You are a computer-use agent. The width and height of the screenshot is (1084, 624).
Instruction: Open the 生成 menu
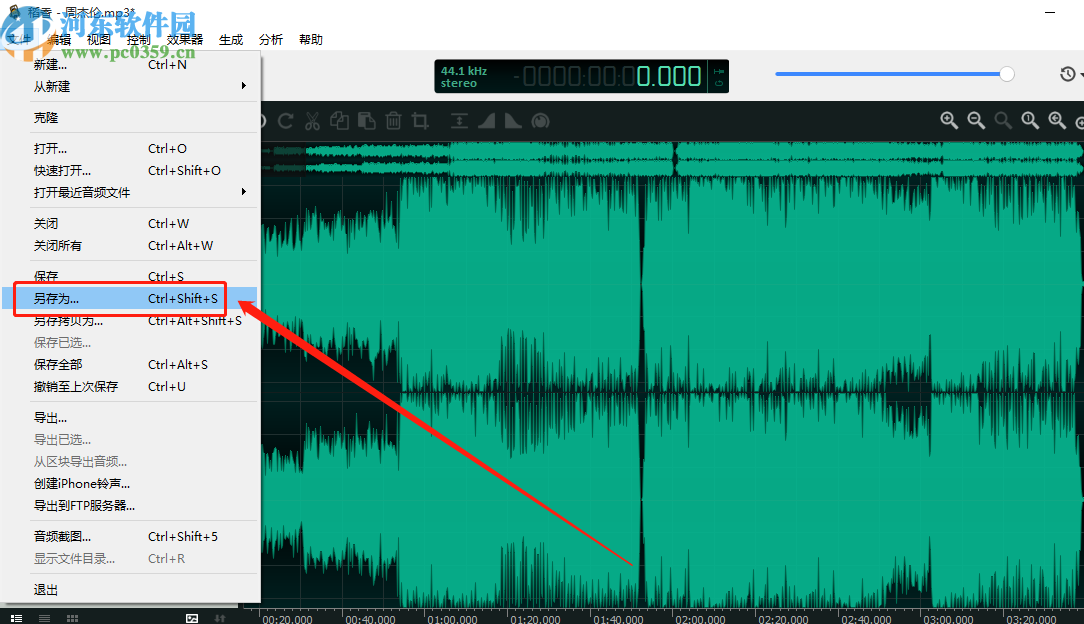click(x=231, y=39)
